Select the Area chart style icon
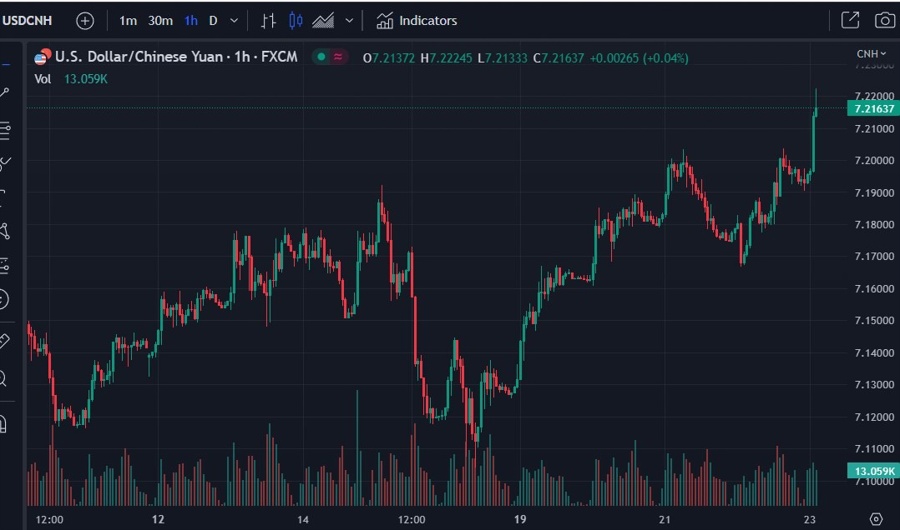The height and width of the screenshot is (530, 900). (x=323, y=21)
